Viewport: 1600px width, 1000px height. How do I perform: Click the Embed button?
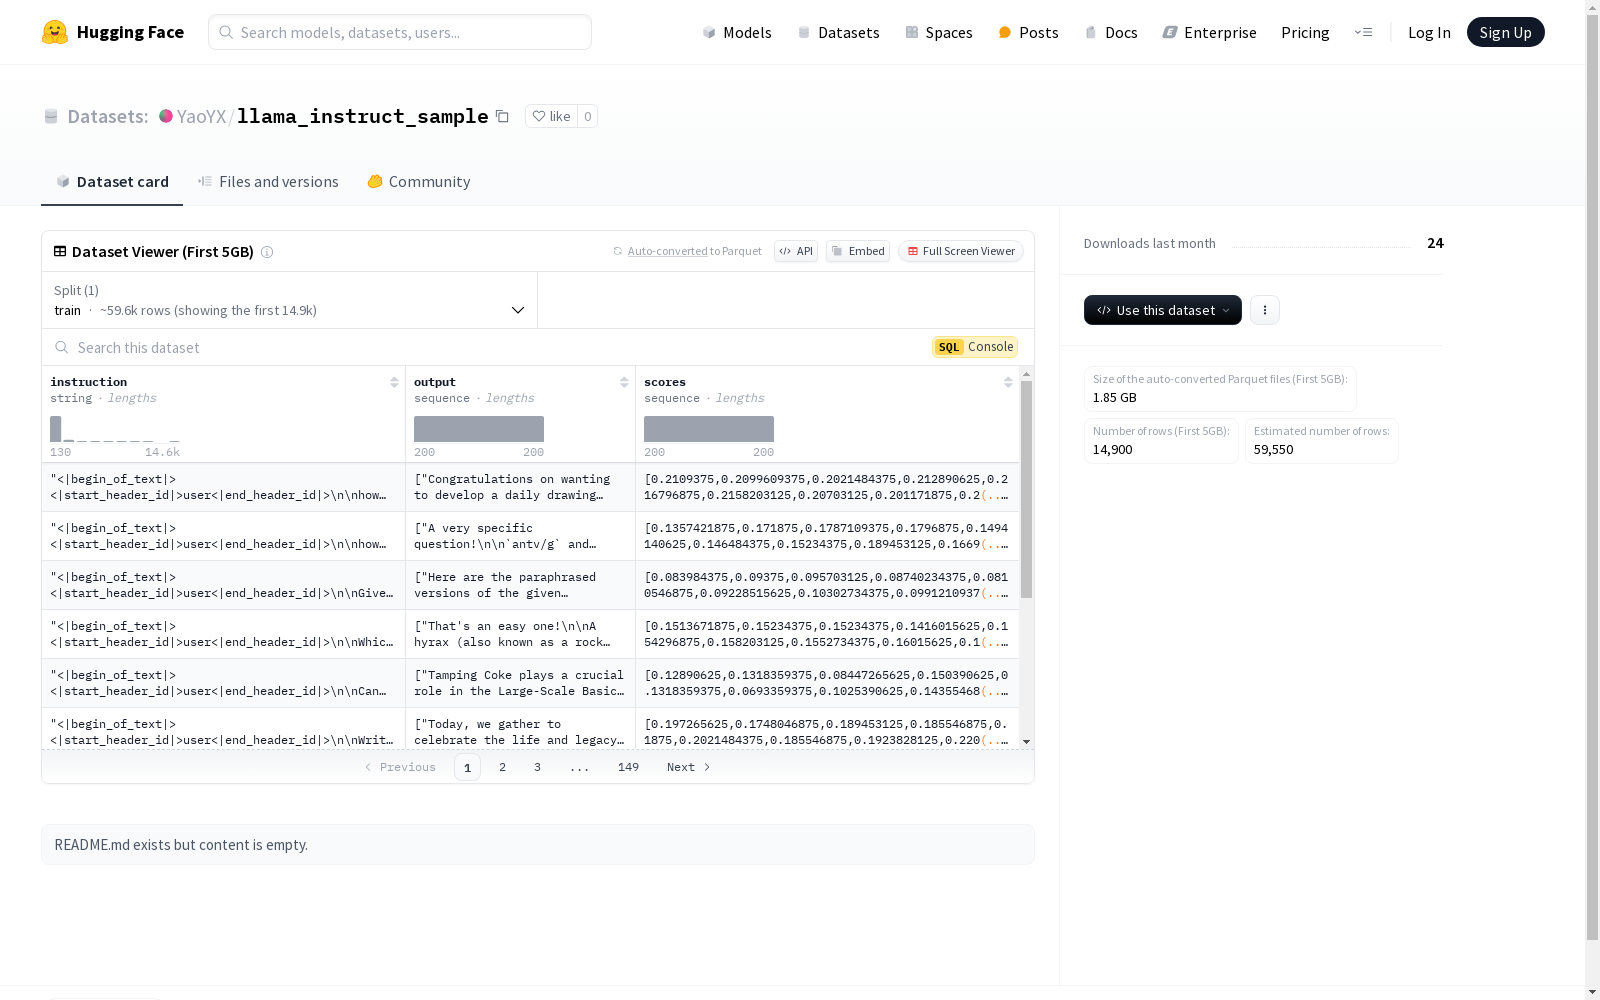[858, 251]
